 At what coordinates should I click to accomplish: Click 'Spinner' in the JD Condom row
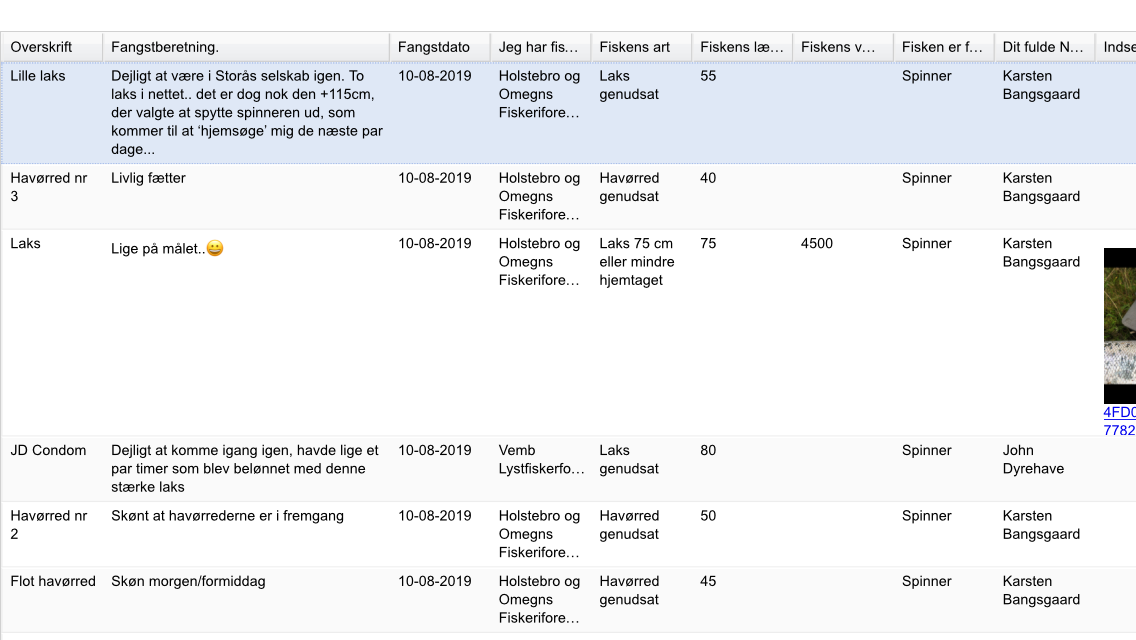pyautogui.click(x=927, y=450)
